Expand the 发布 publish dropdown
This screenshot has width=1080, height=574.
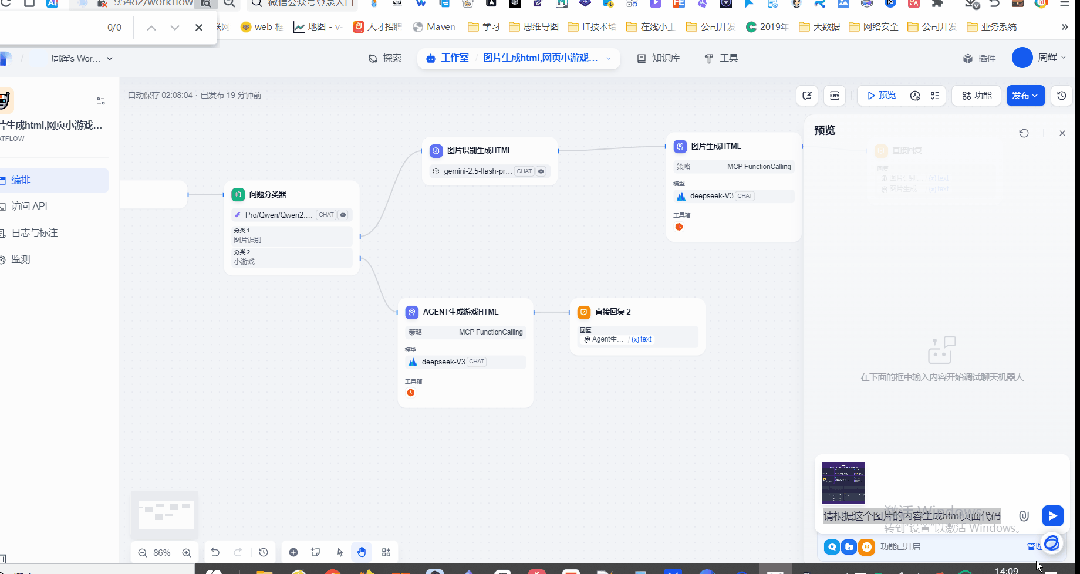(1025, 96)
